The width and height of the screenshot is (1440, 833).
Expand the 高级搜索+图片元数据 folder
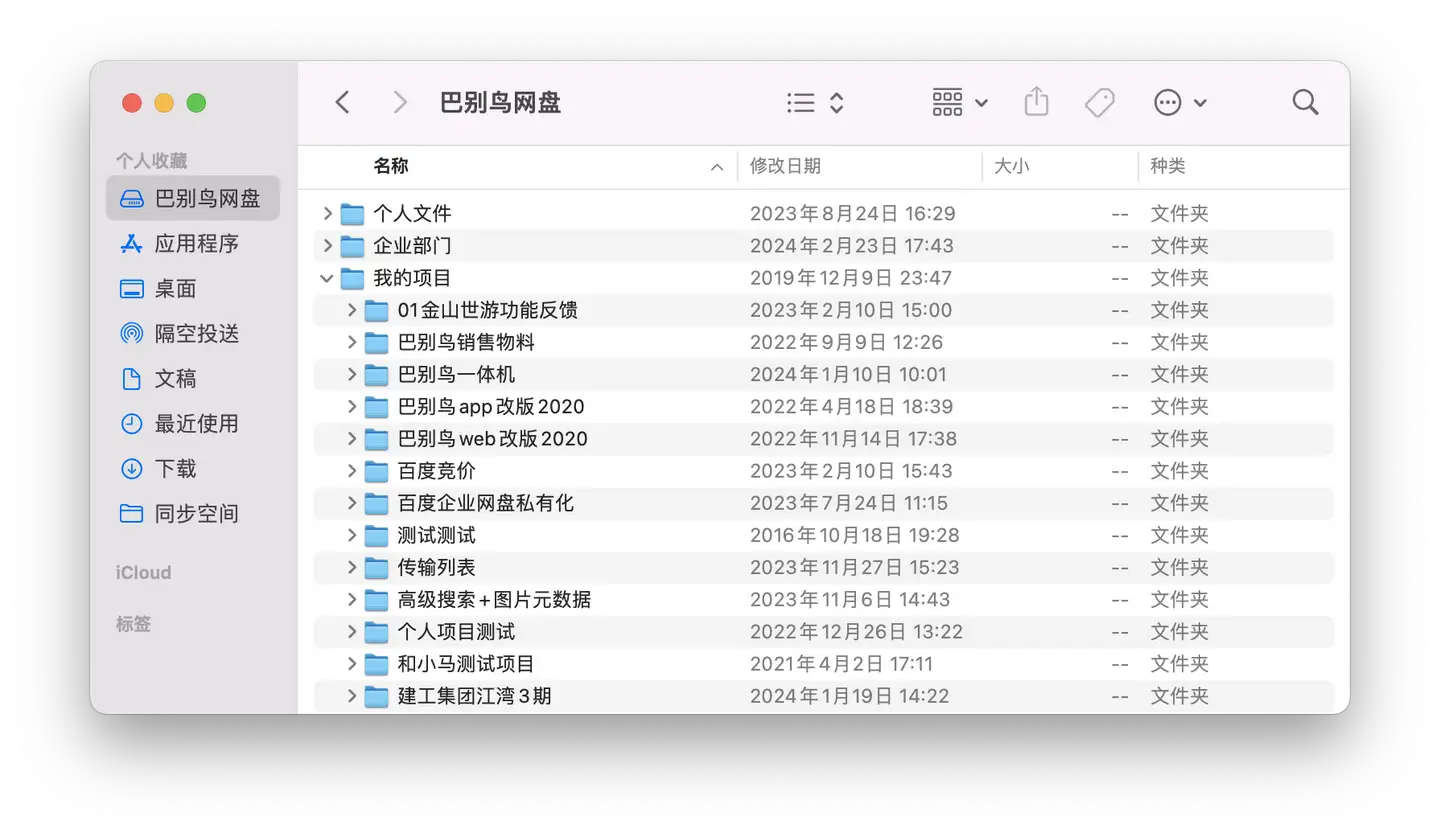[351, 599]
